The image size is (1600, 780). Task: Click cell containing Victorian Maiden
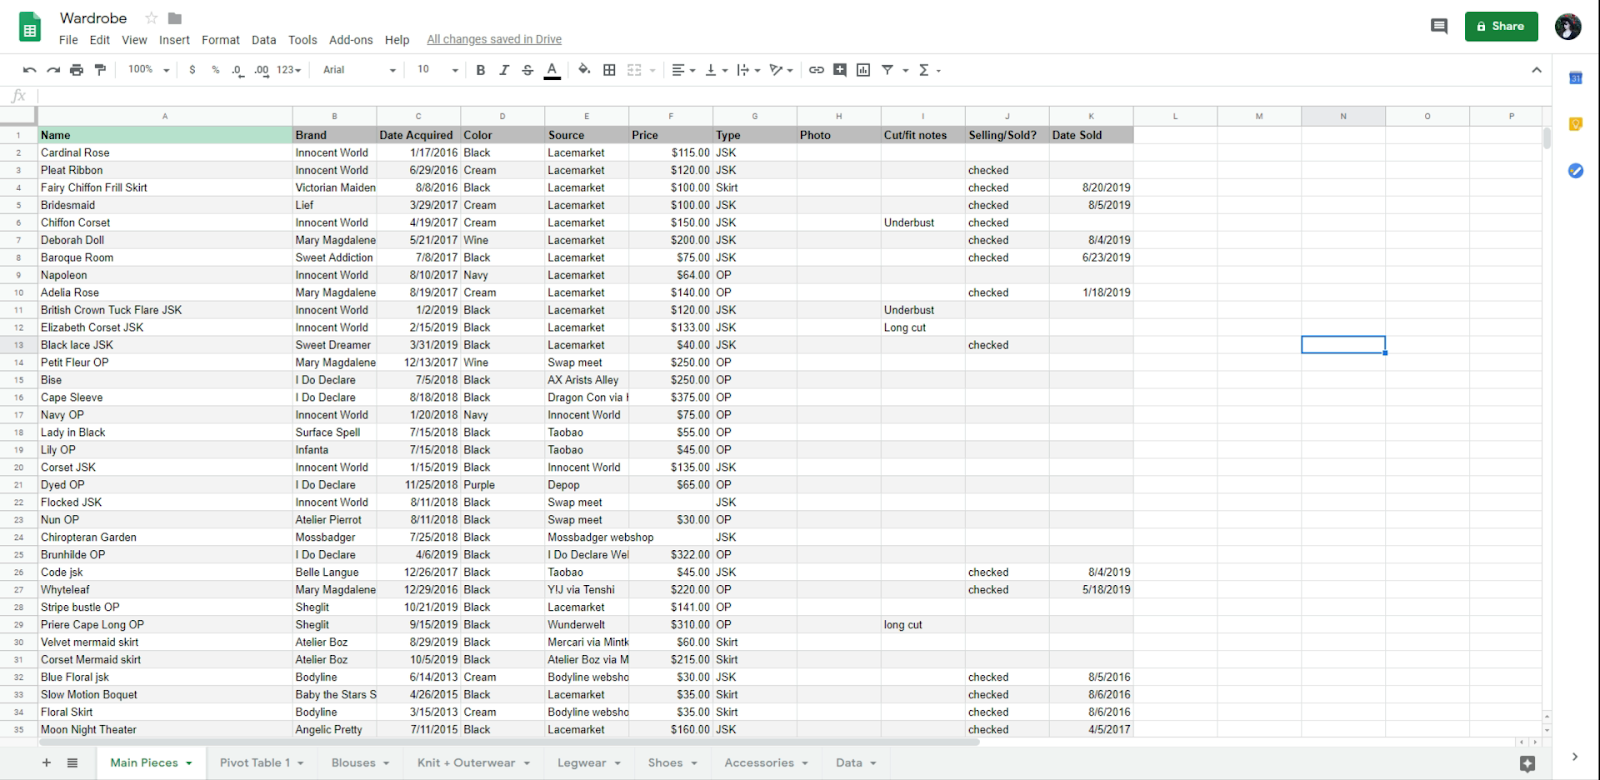point(334,188)
